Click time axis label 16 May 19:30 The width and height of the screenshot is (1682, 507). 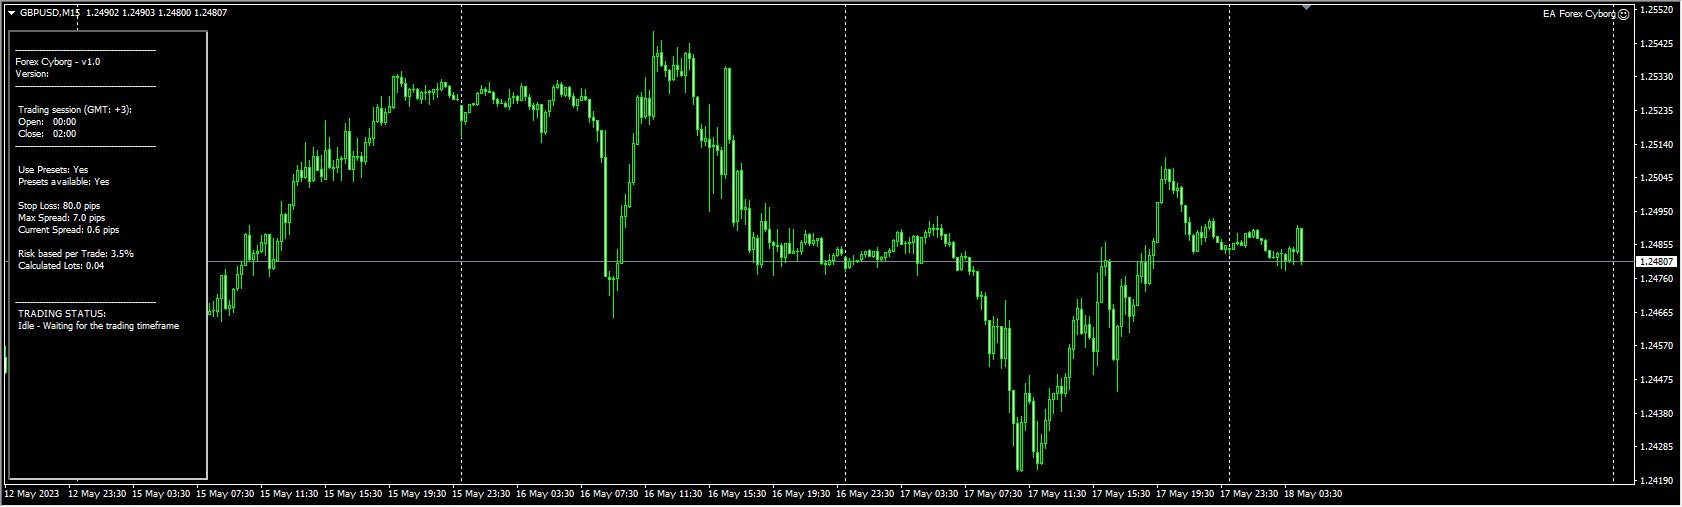(801, 494)
